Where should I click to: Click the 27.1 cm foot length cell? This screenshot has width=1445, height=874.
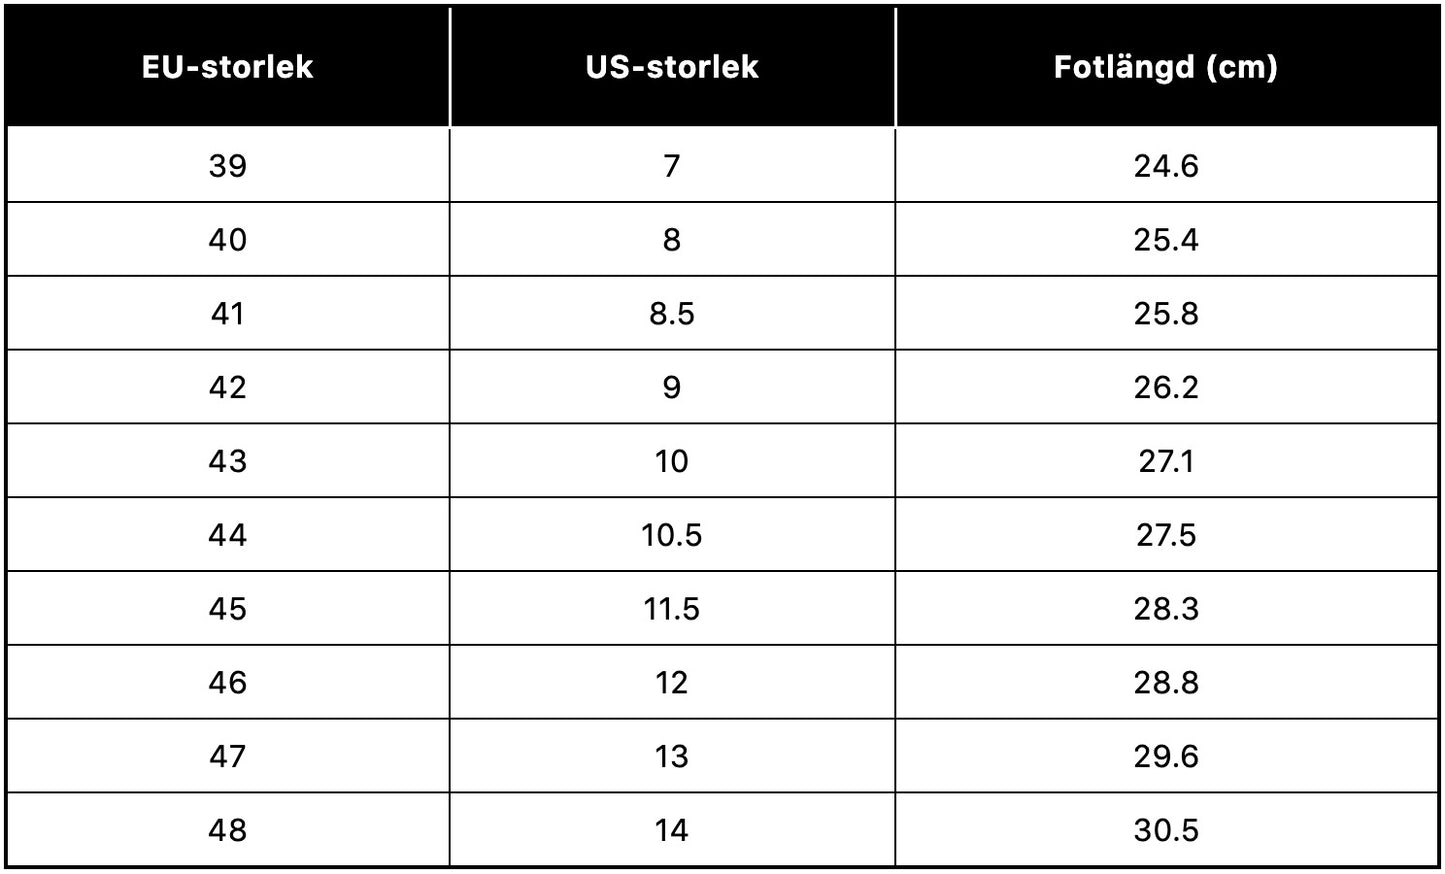(1166, 461)
